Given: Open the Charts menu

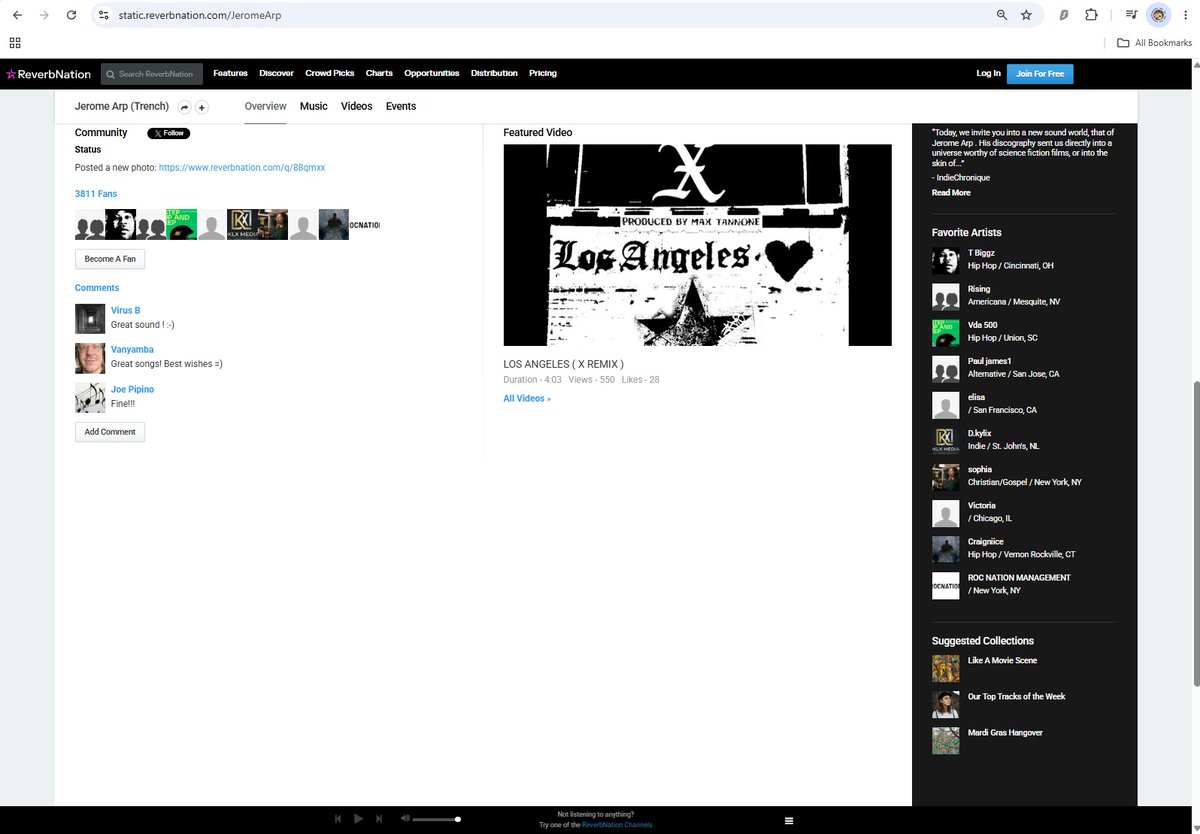Looking at the screenshot, I should pos(379,73).
